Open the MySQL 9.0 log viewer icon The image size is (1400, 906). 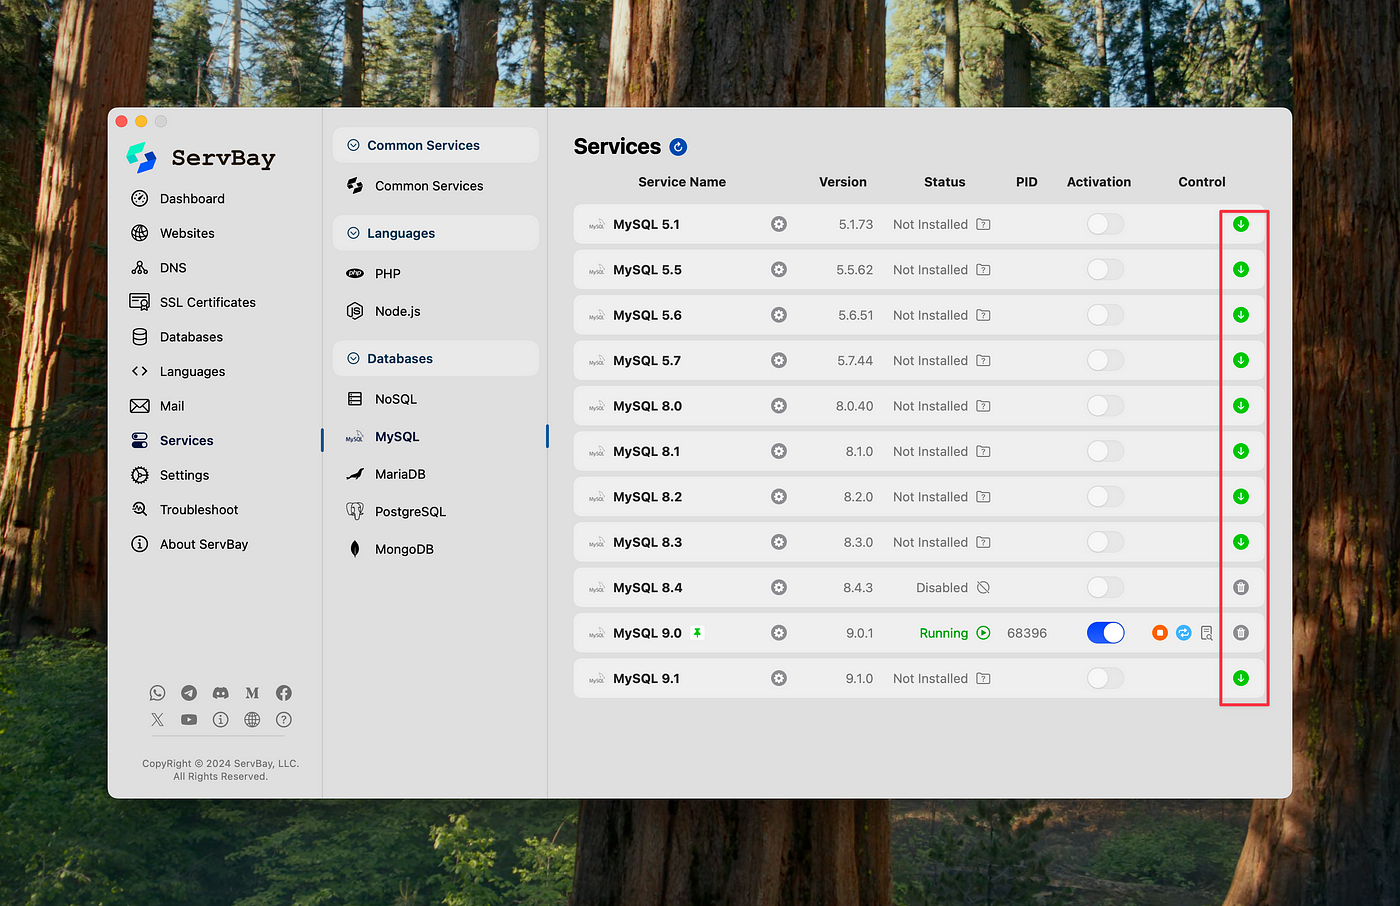pos(1207,633)
